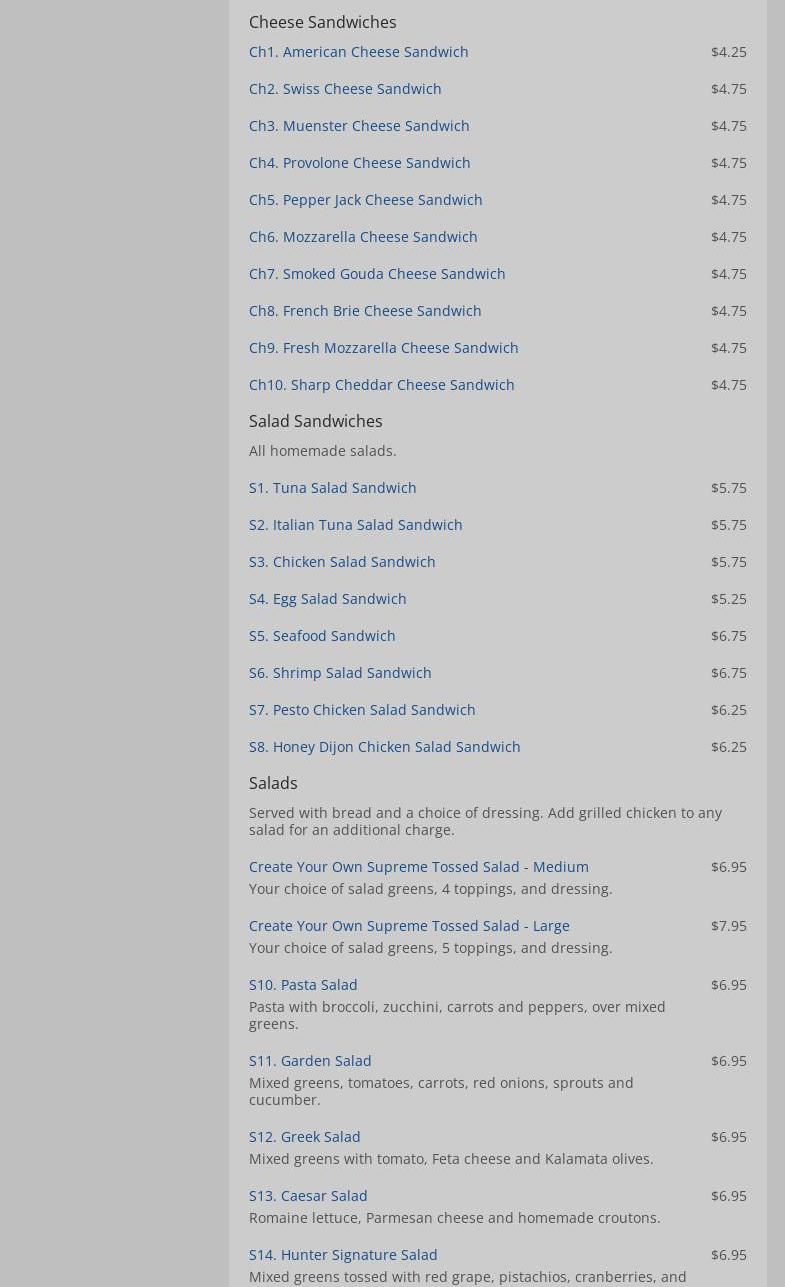Image resolution: width=785 pixels, height=1287 pixels.
Task: Select S2. Italian Tuna Salad Sandwich
Action: click(355, 525)
